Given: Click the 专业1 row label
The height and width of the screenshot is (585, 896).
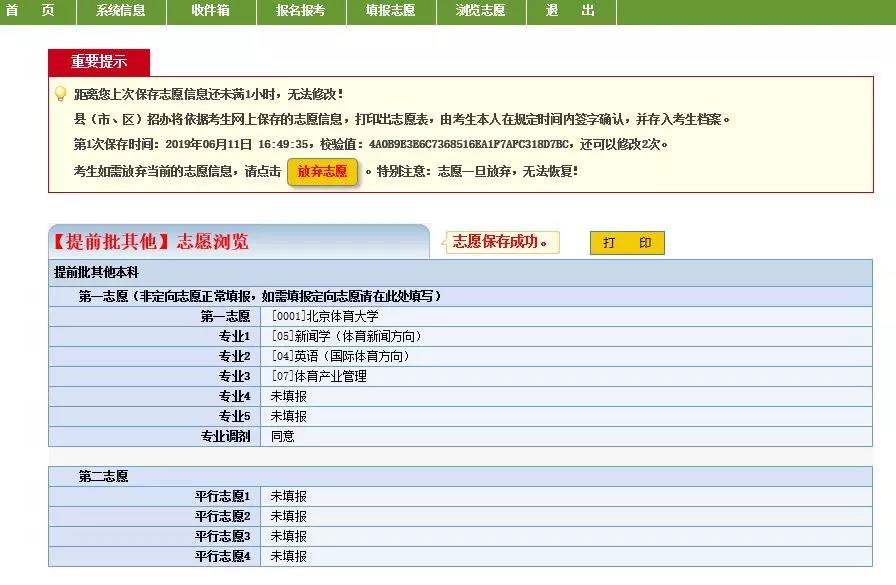Looking at the screenshot, I should tap(234, 336).
